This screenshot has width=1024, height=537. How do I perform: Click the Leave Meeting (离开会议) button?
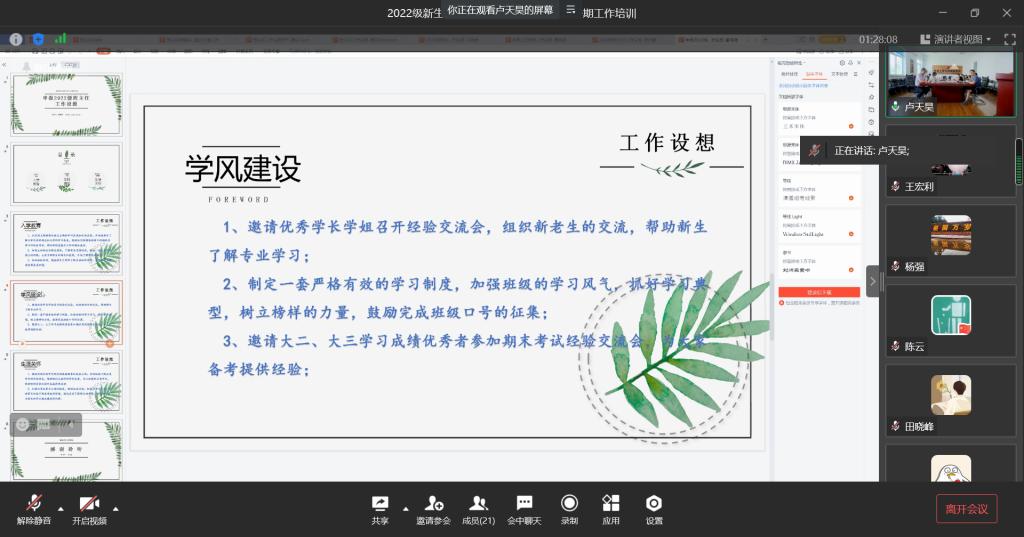[966, 508]
